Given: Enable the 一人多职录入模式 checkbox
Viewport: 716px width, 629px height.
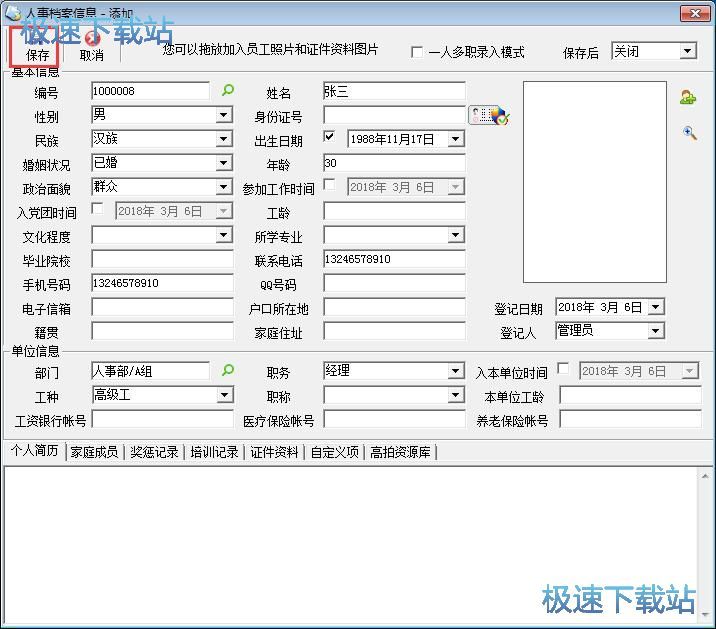Looking at the screenshot, I should [x=416, y=52].
